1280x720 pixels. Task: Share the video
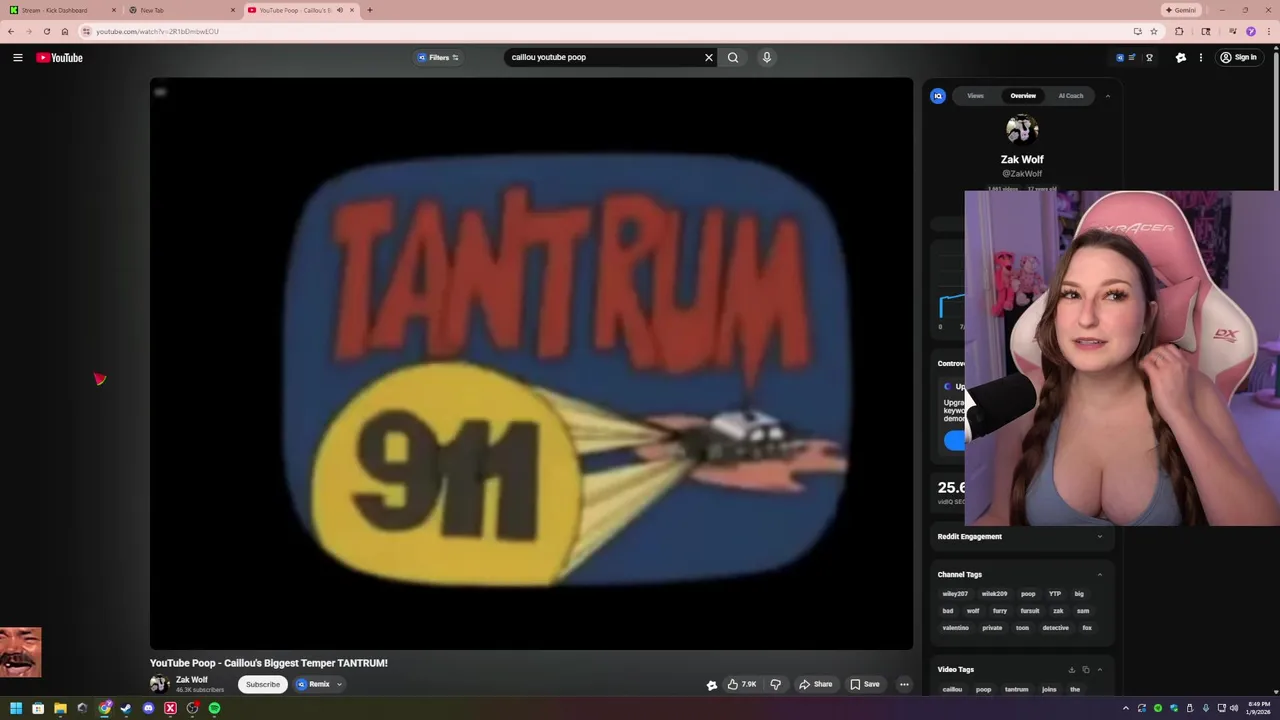point(815,685)
